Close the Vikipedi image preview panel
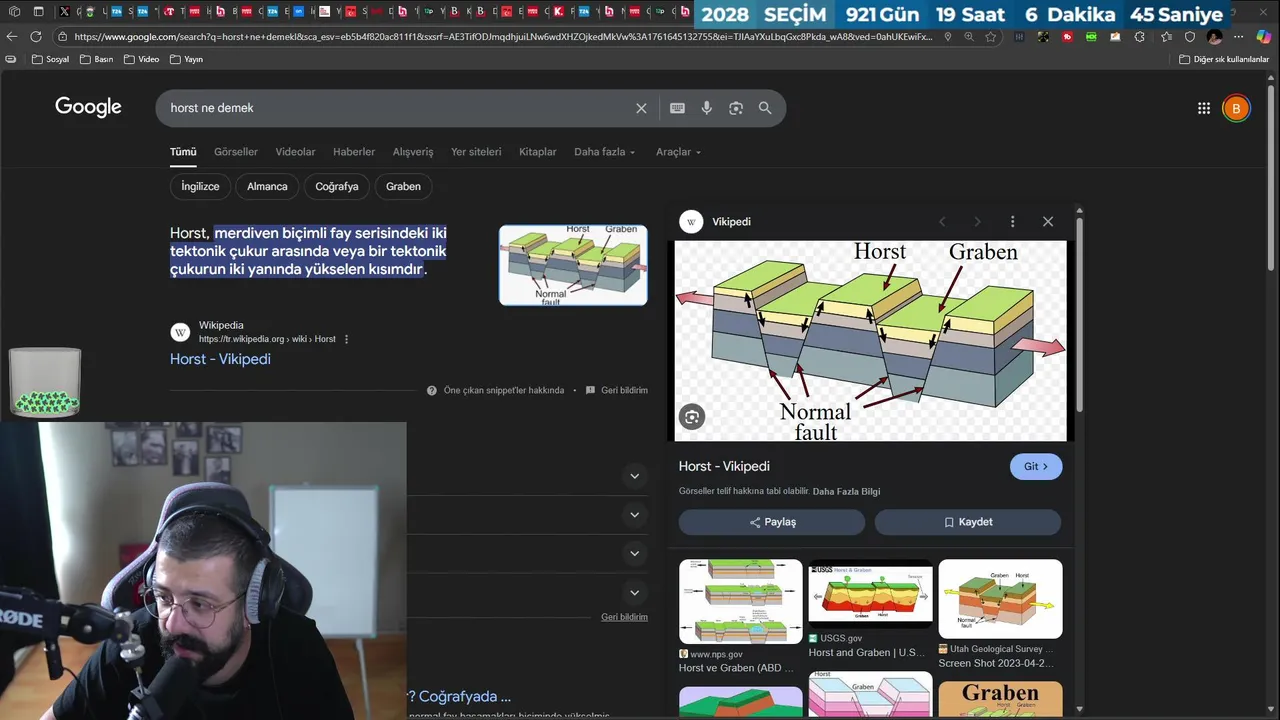 (1048, 221)
